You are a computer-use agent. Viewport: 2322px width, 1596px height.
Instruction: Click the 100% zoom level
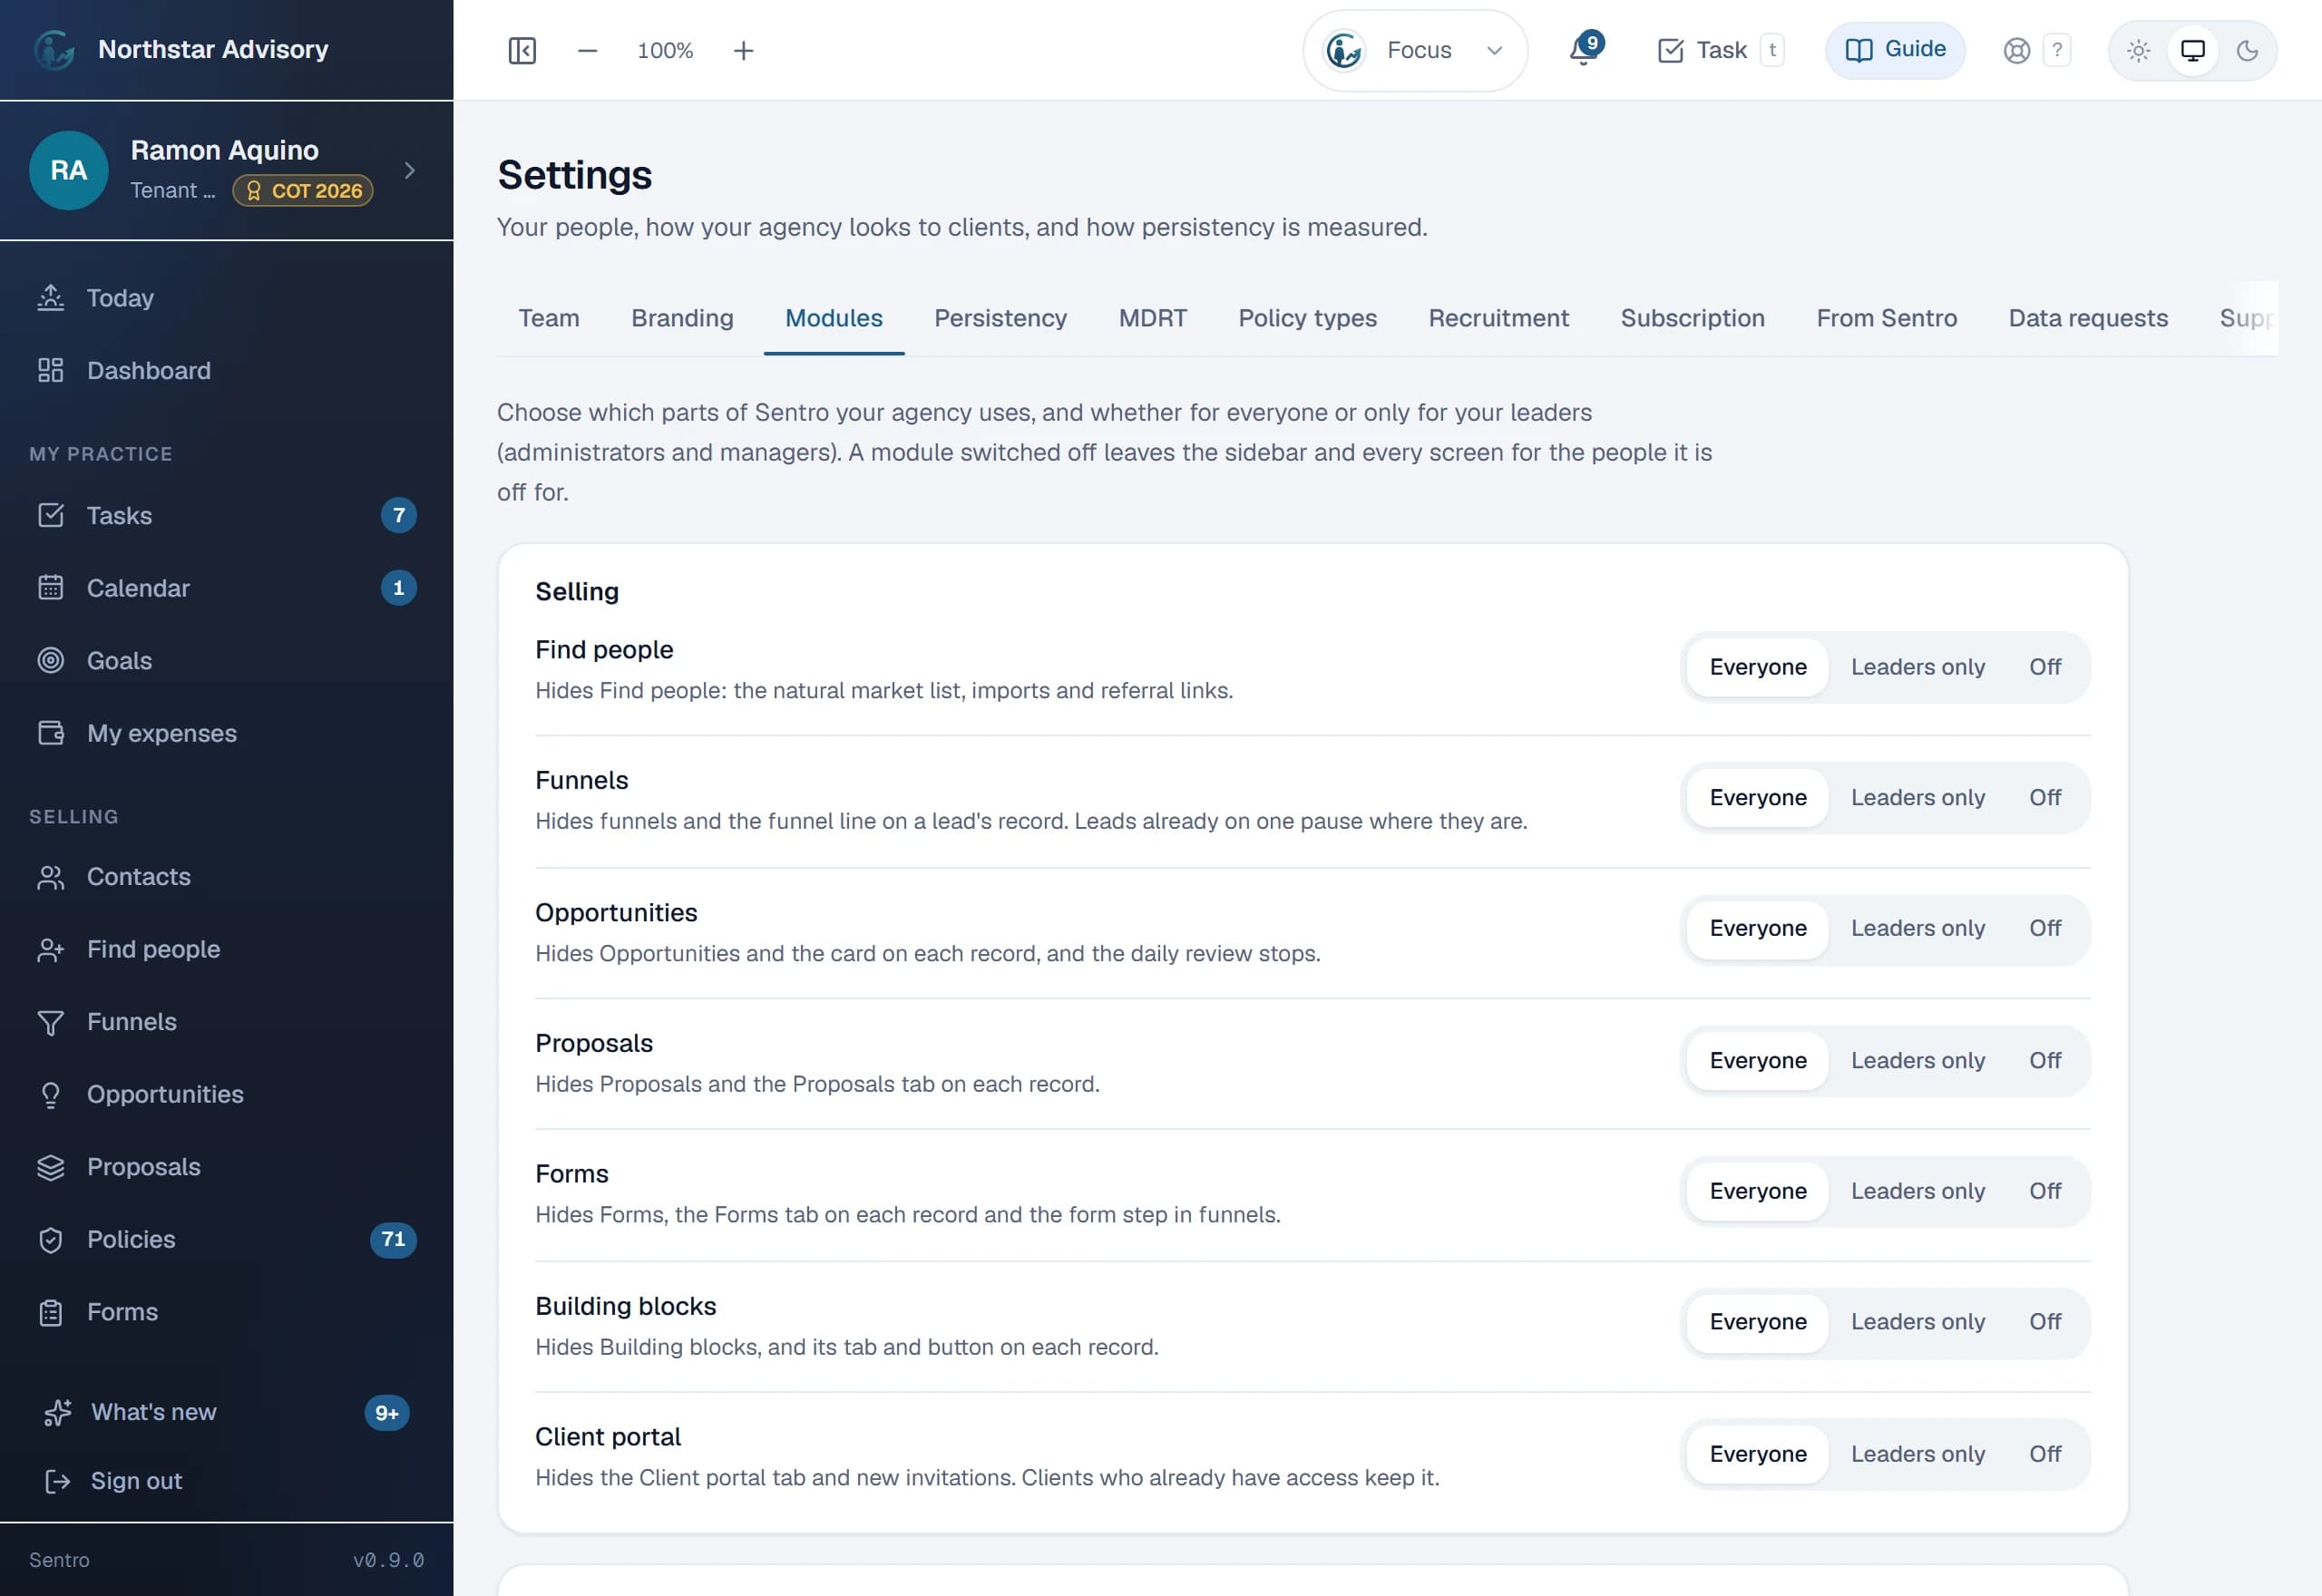pos(665,50)
